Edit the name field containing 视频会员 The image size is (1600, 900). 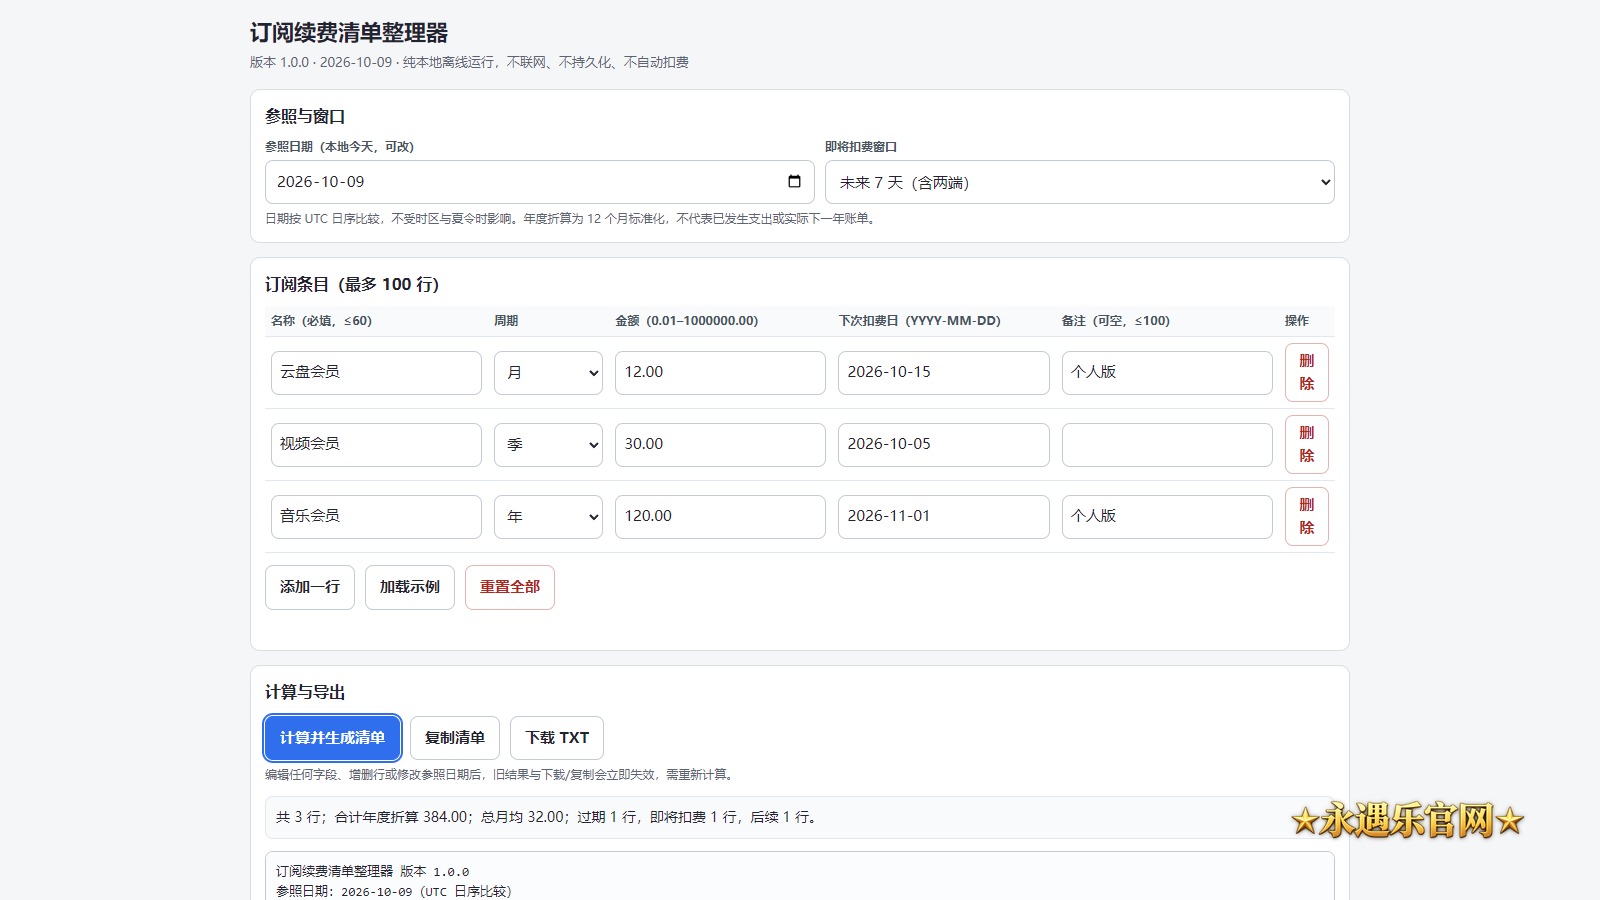pos(376,444)
